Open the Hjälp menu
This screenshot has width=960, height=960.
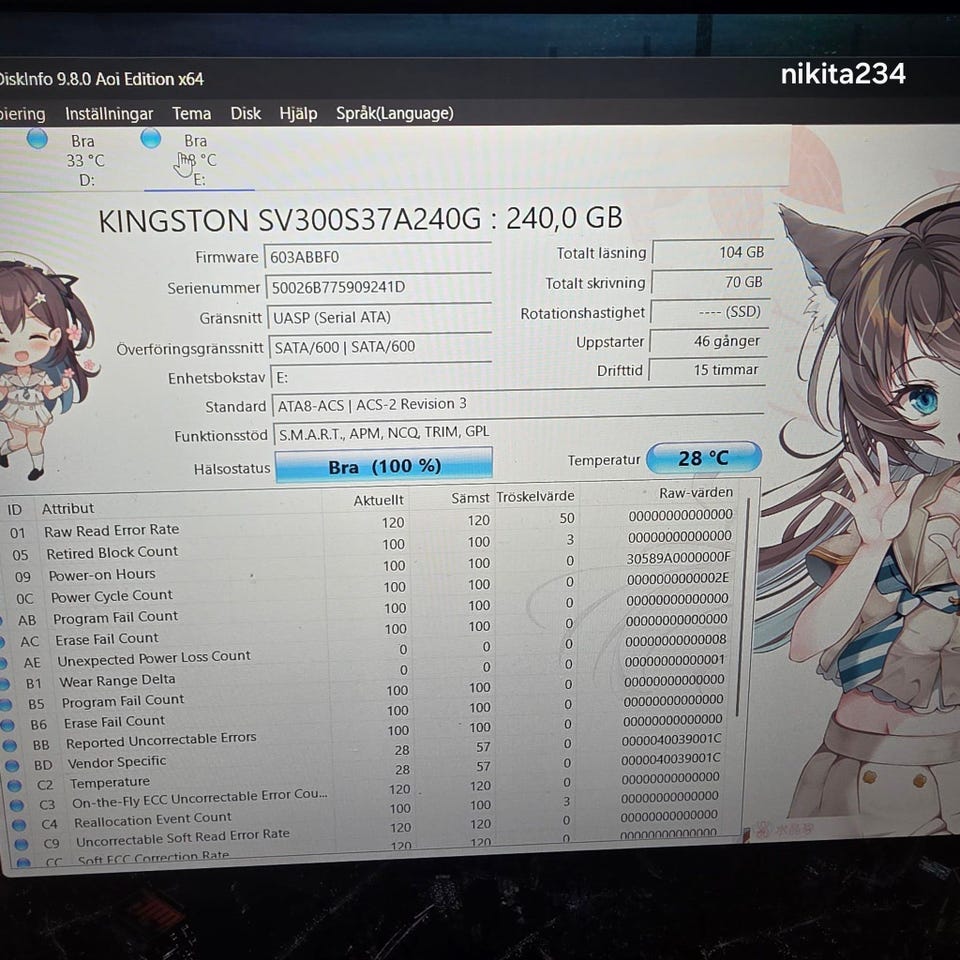pyautogui.click(x=298, y=113)
